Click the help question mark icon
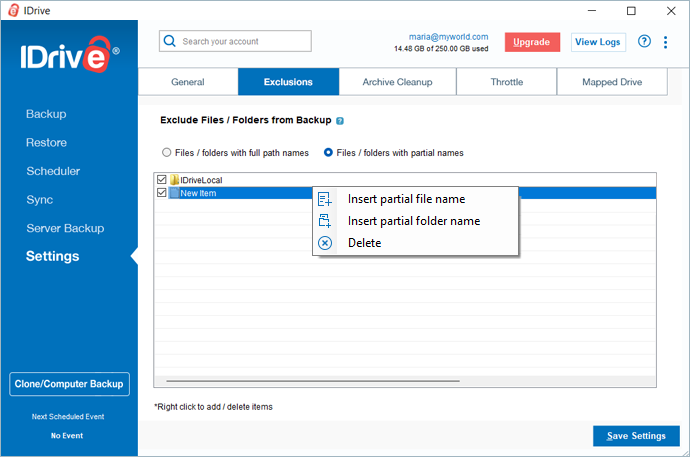 pyautogui.click(x=644, y=41)
